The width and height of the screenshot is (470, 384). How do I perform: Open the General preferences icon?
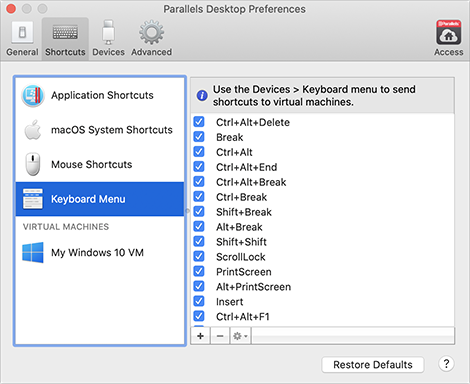click(x=22, y=33)
